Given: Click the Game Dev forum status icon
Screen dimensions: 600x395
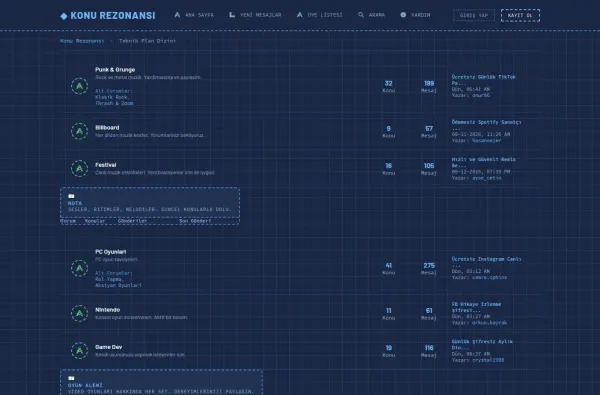Looking at the screenshot, I should click(80, 350).
